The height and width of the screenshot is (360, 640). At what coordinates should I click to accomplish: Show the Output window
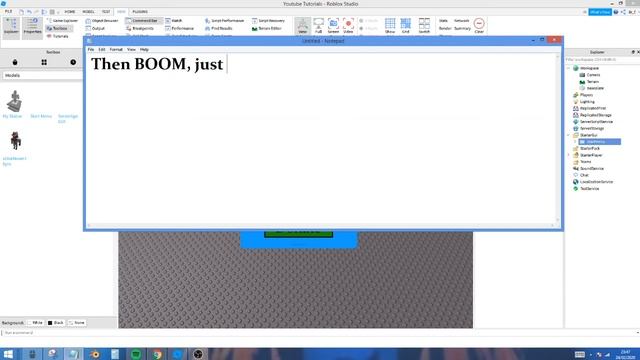click(x=95, y=28)
